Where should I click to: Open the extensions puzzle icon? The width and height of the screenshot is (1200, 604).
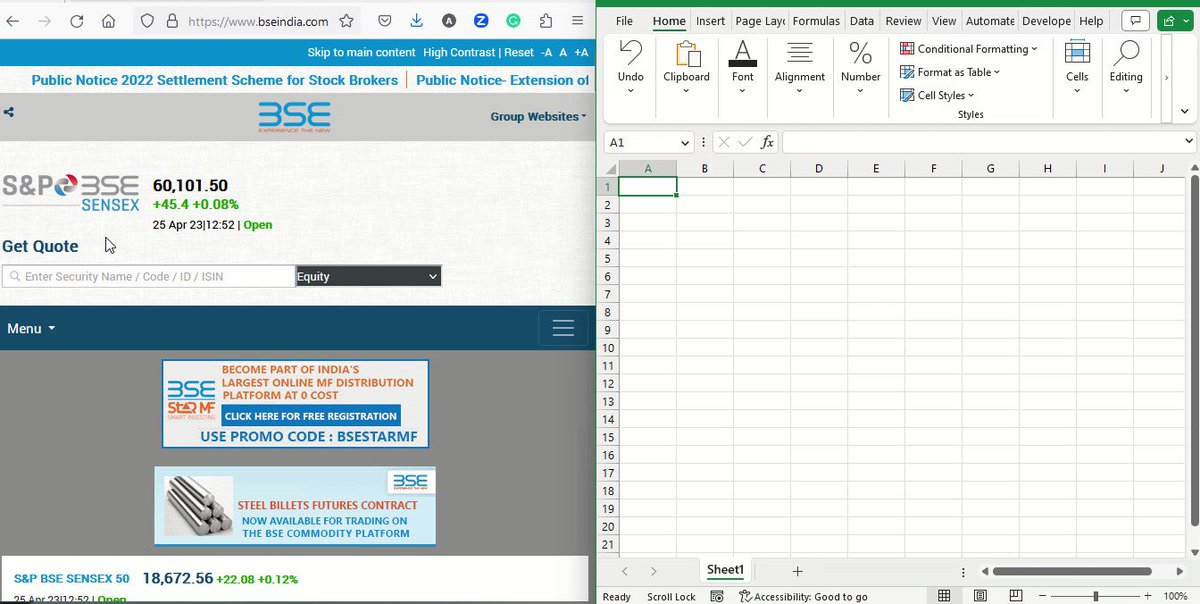click(545, 21)
